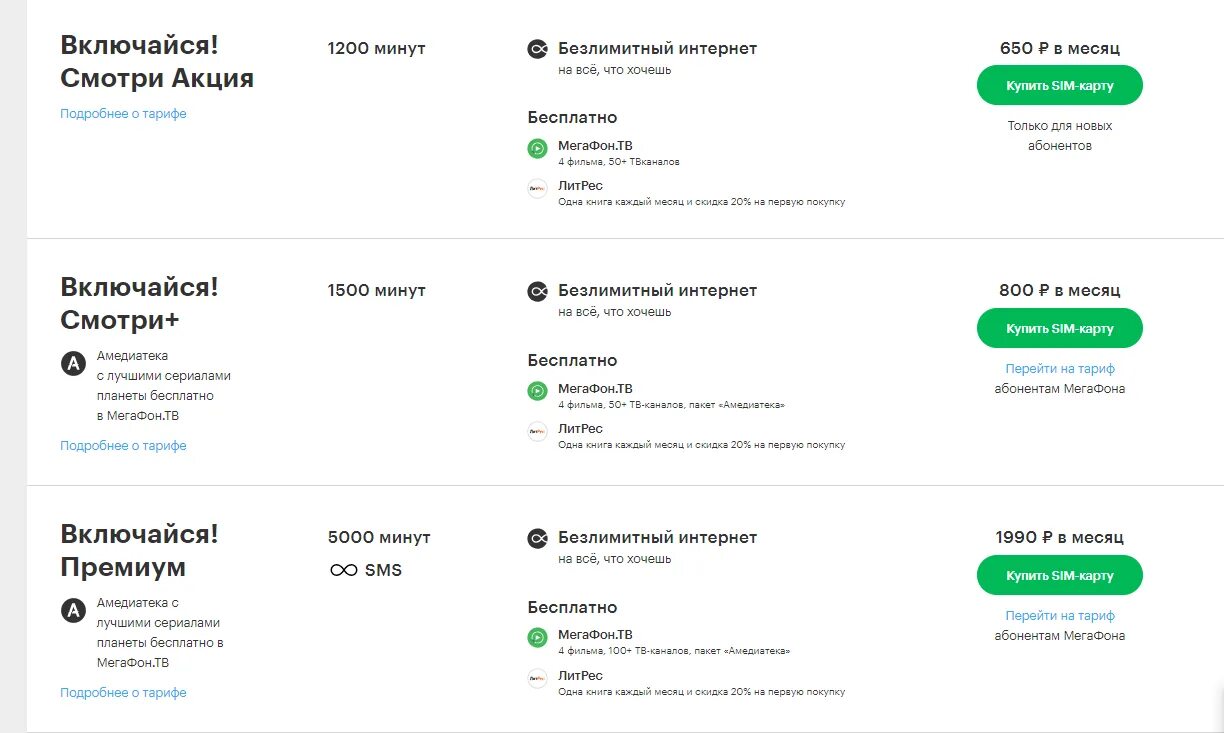Click the infinity icon beside 650 ₽ tariff internet
This screenshot has height=733, width=1224.
pos(538,49)
